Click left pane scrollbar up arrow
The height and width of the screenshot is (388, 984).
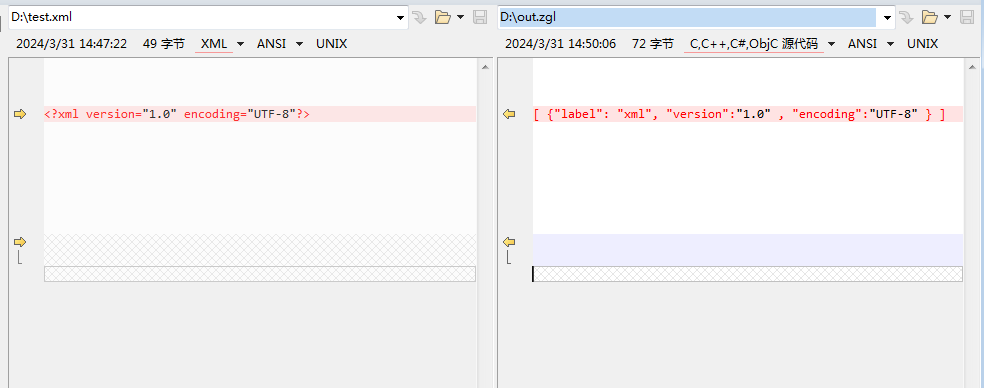coord(484,67)
